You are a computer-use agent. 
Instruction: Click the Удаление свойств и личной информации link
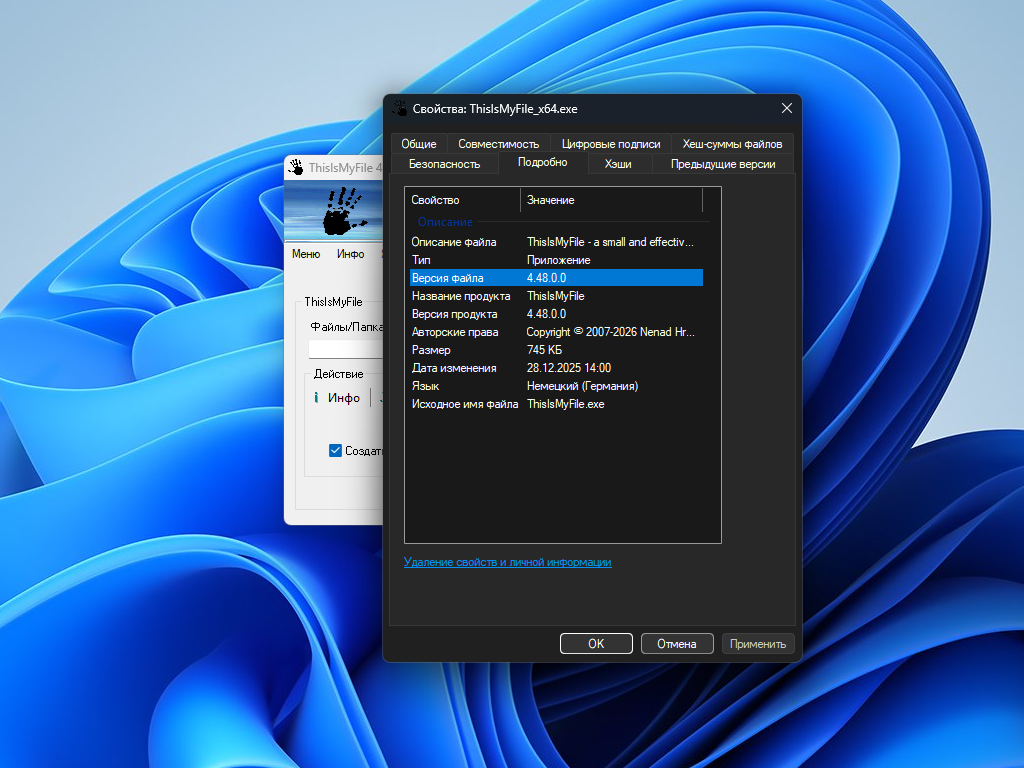point(507,562)
